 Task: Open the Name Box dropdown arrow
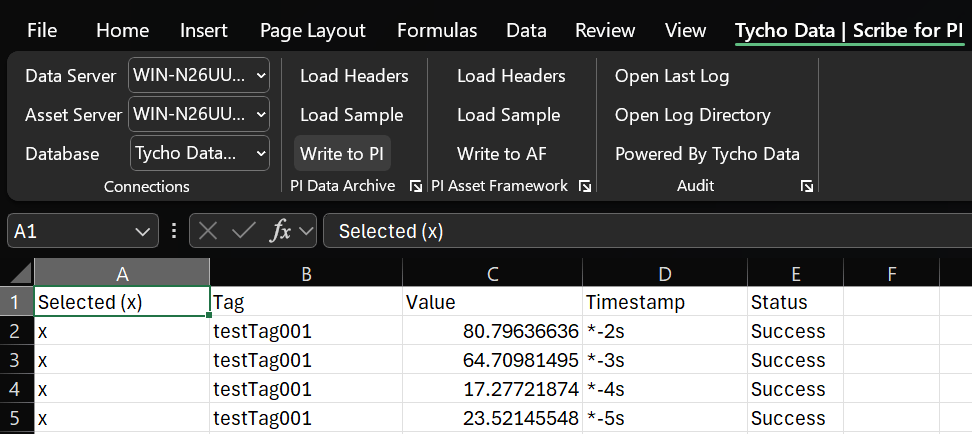[141, 231]
